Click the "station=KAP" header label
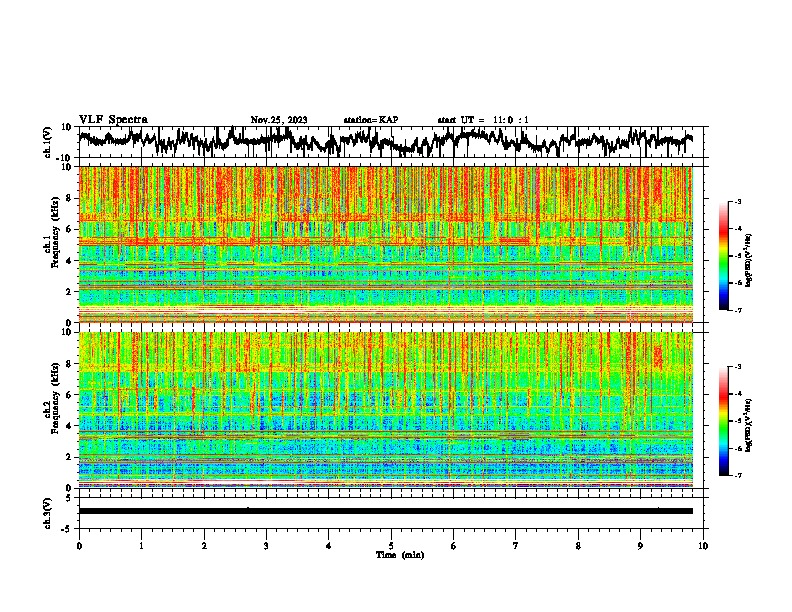792x612 pixels. click(371, 120)
